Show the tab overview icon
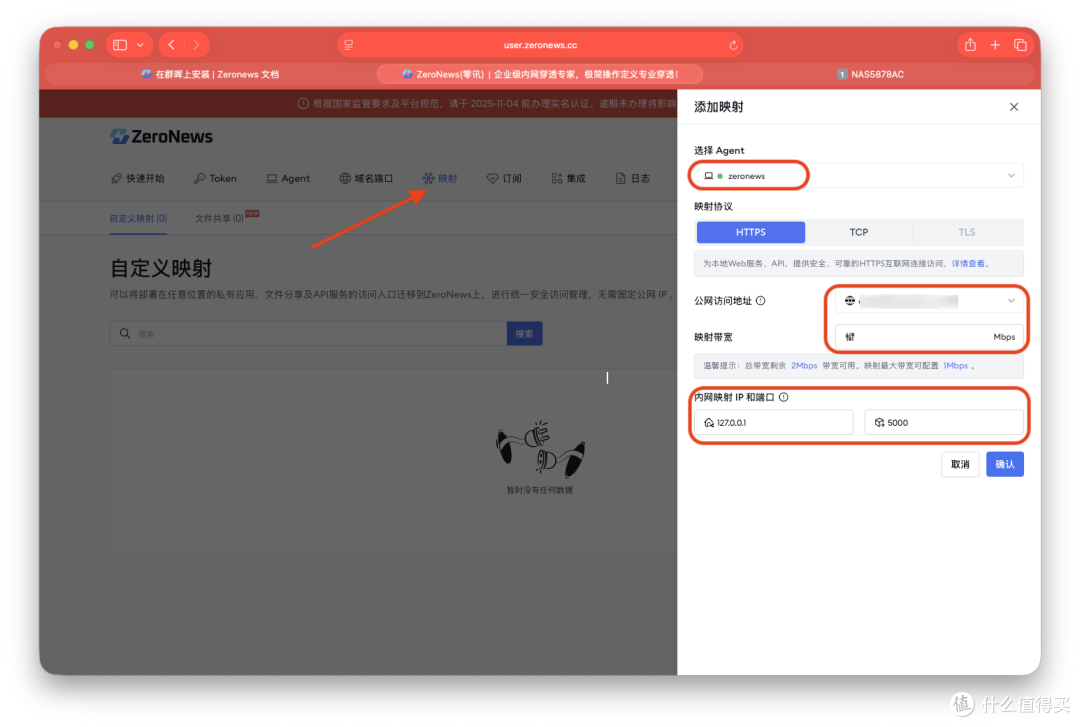This screenshot has width=1080, height=727. (1020, 45)
